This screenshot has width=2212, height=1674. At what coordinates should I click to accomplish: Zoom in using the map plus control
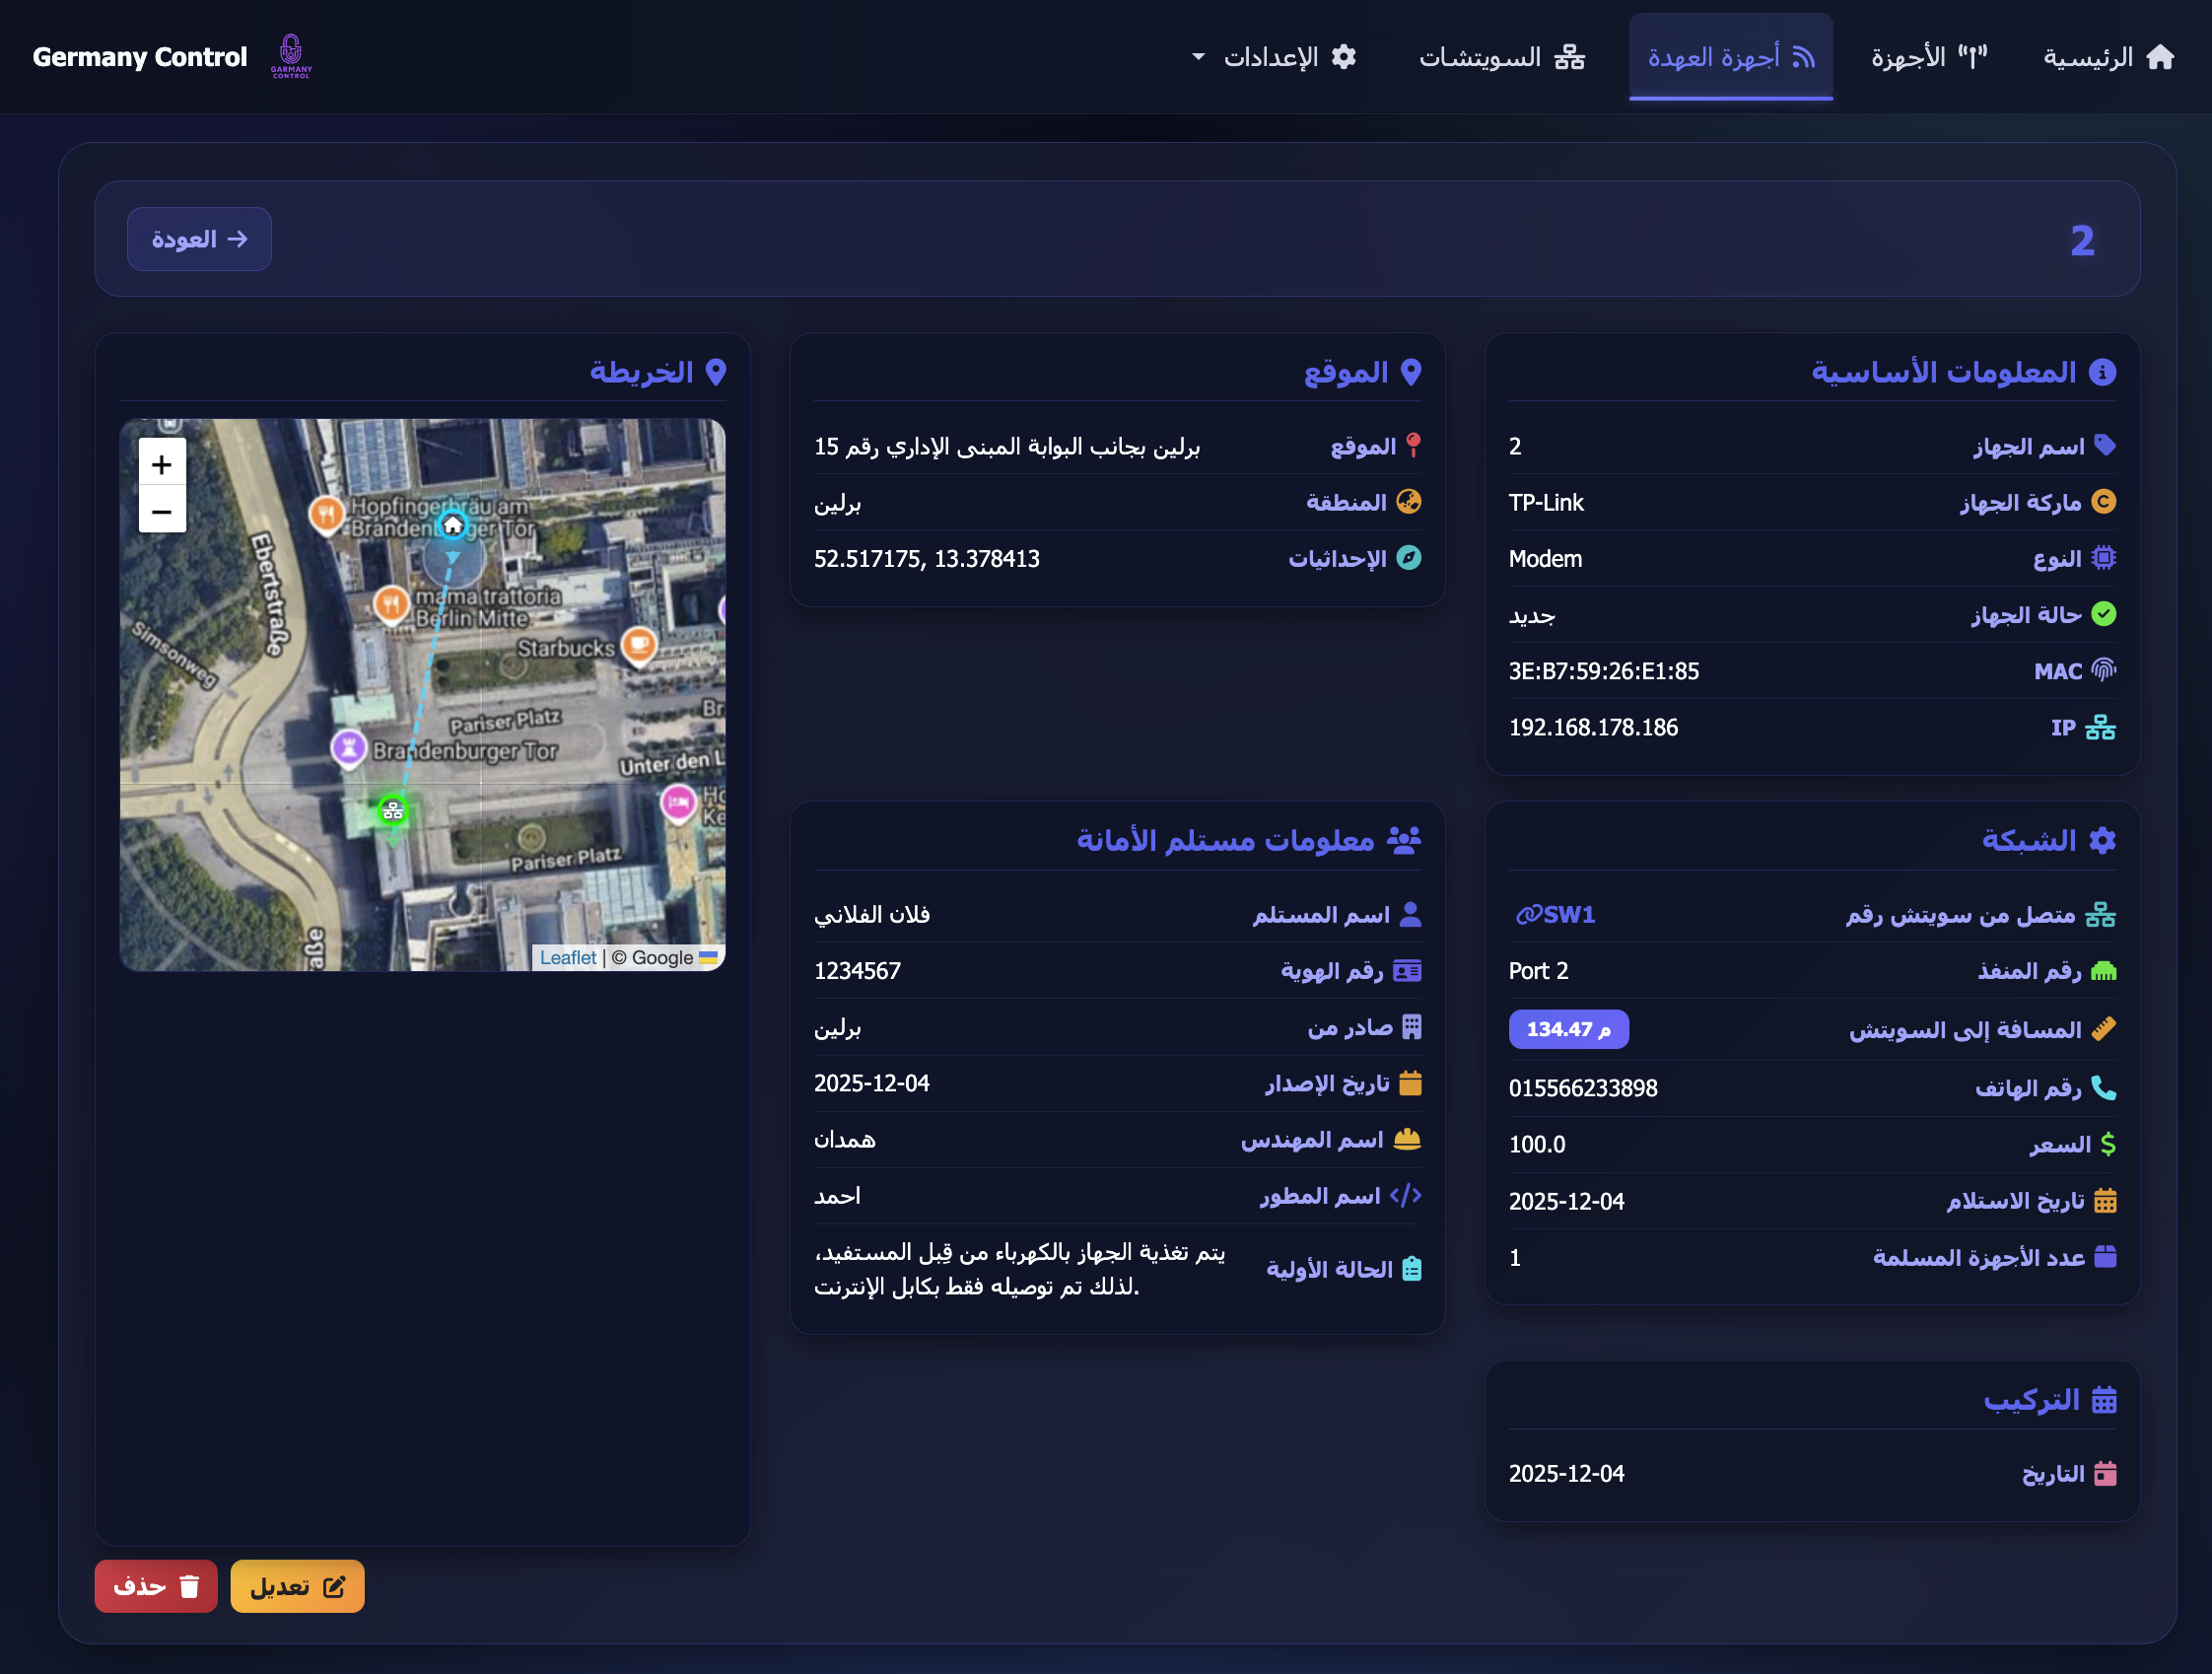coord(162,463)
